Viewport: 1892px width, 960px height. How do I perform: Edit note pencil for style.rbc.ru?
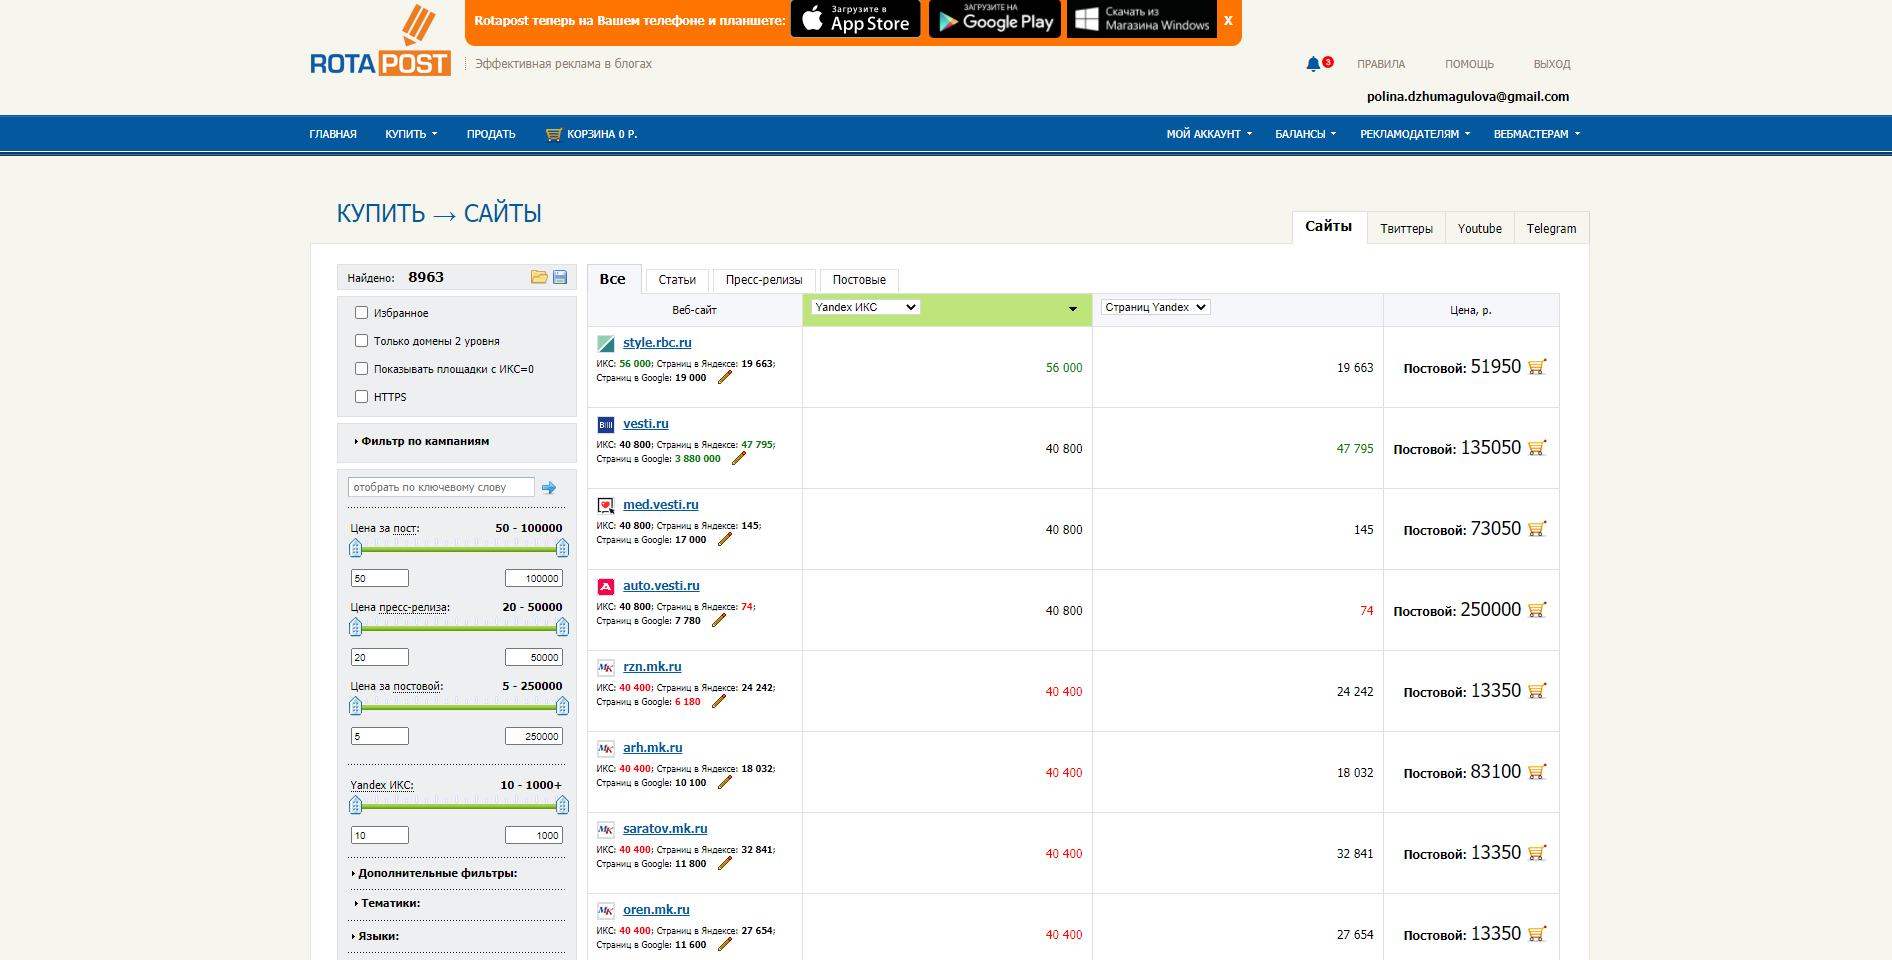[x=725, y=377]
